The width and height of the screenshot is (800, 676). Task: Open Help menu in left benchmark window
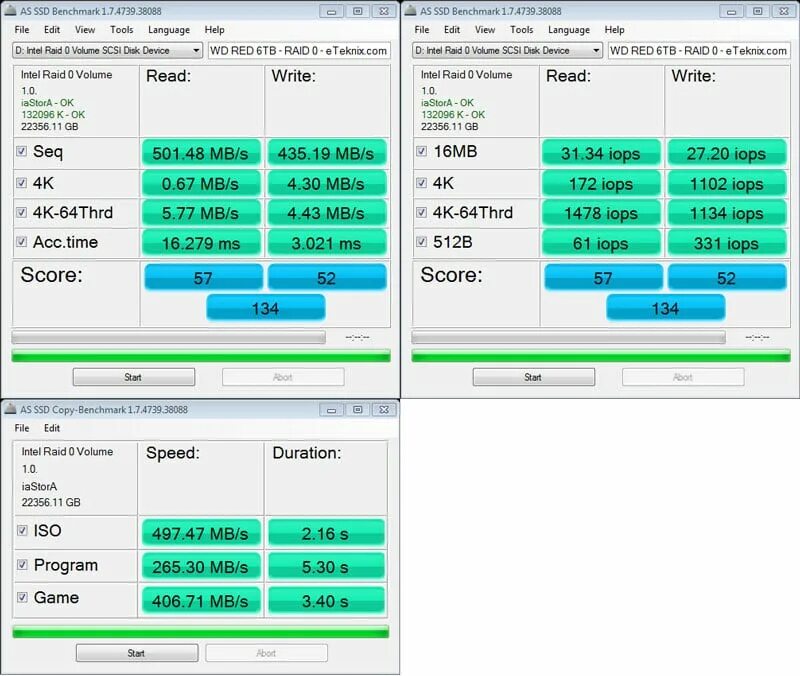pyautogui.click(x=214, y=30)
